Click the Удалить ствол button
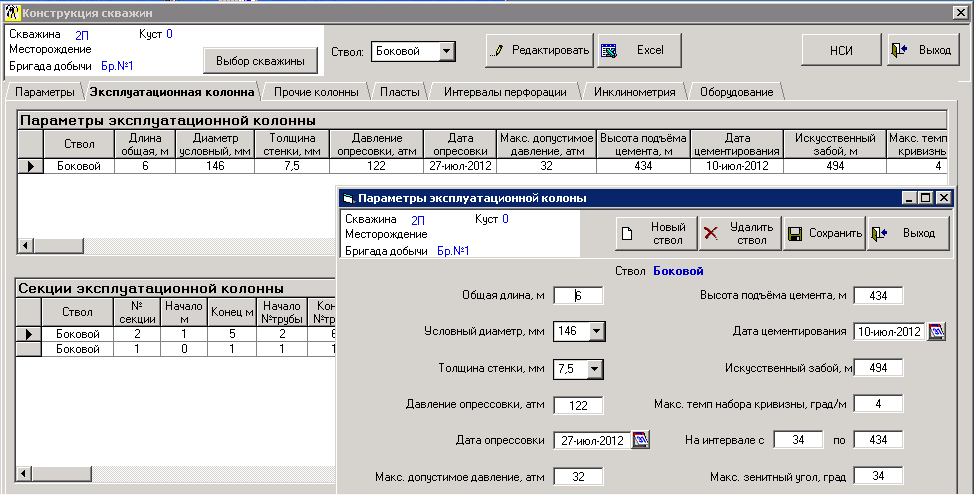Screen dimensions: 974x496 tap(740, 234)
